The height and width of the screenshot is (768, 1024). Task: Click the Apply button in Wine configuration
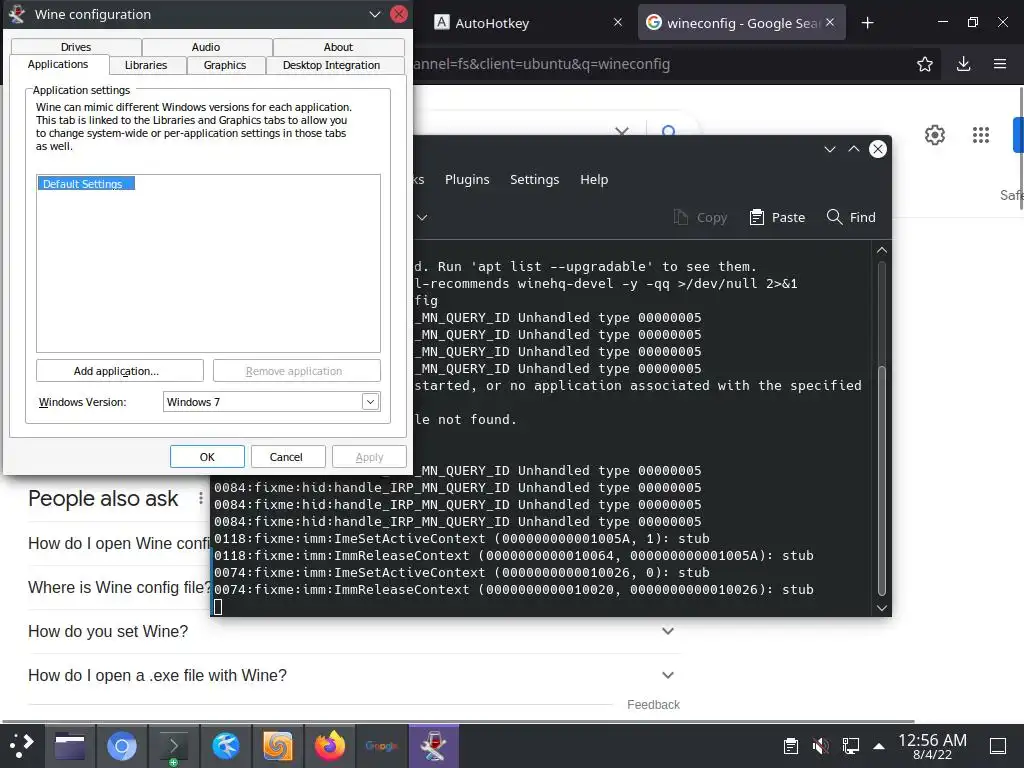369,457
